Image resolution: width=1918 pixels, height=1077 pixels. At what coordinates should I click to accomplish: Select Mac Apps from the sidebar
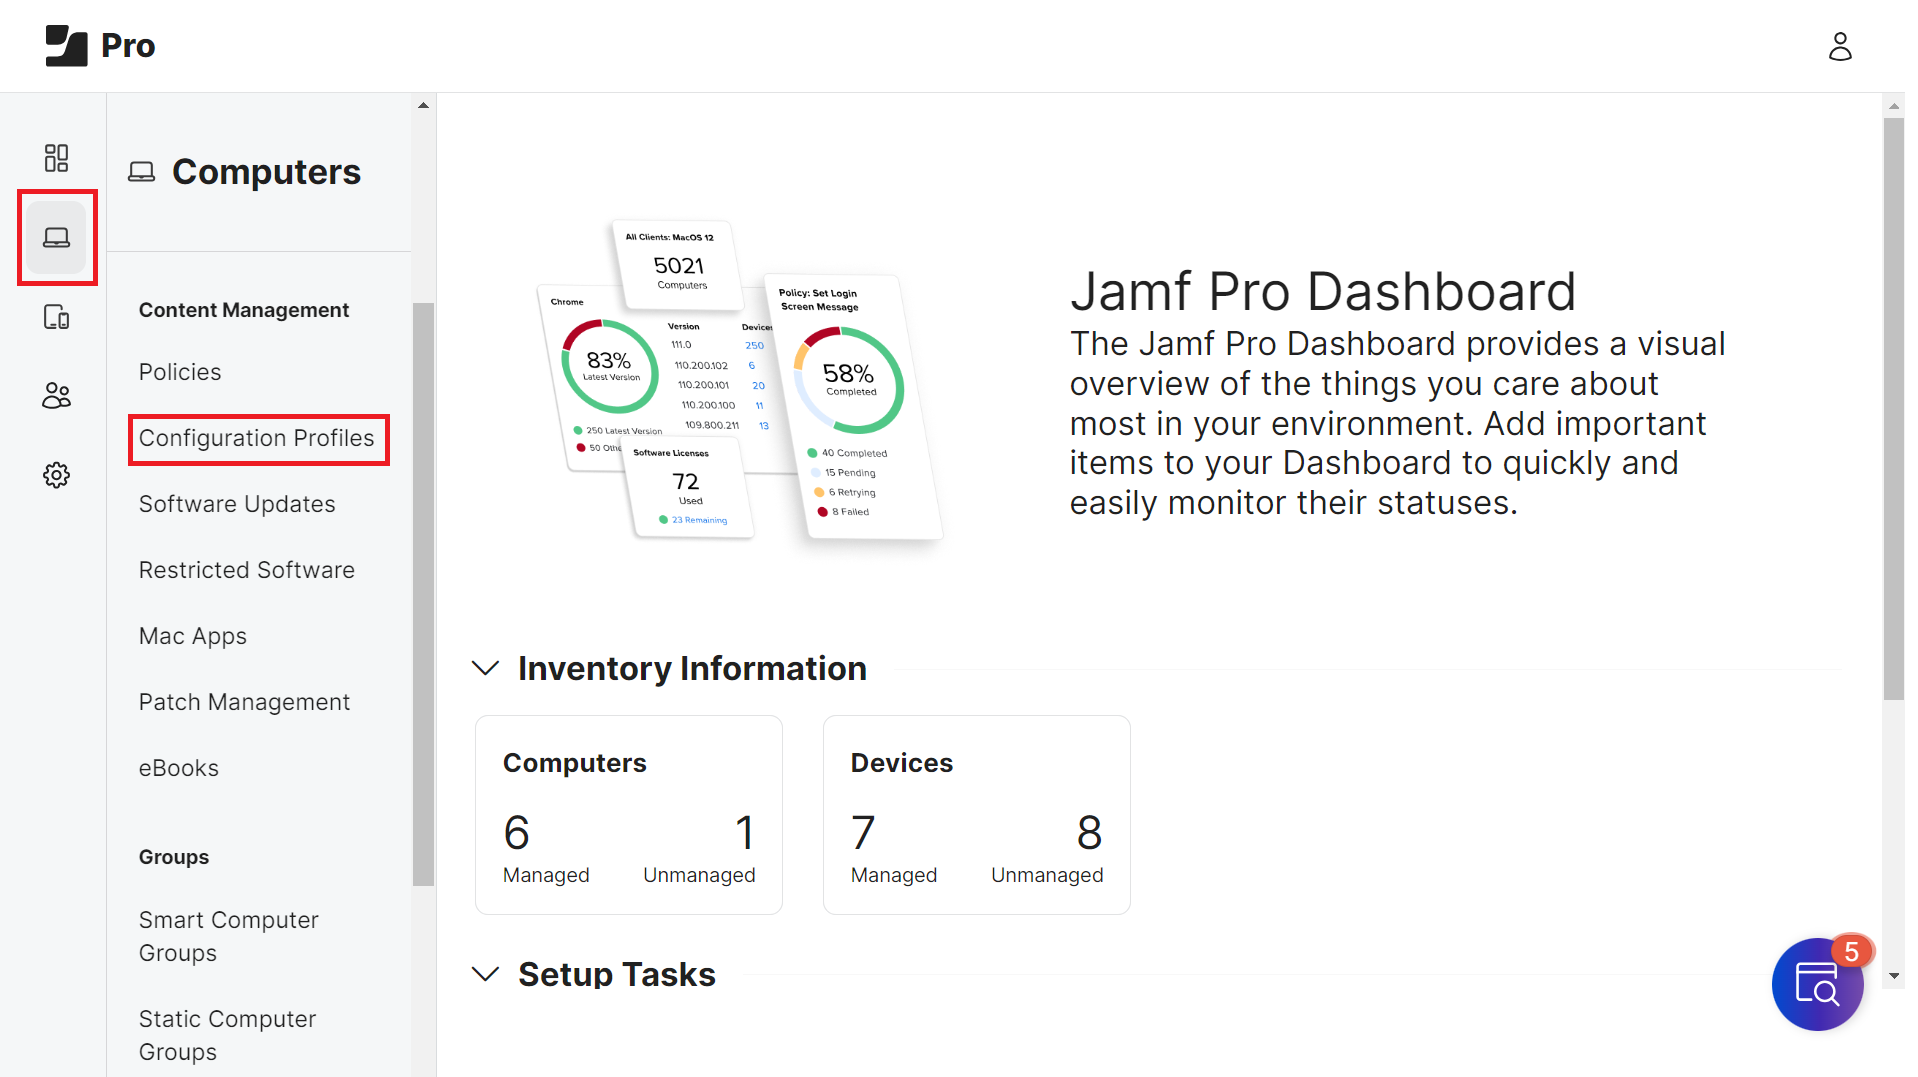point(193,636)
